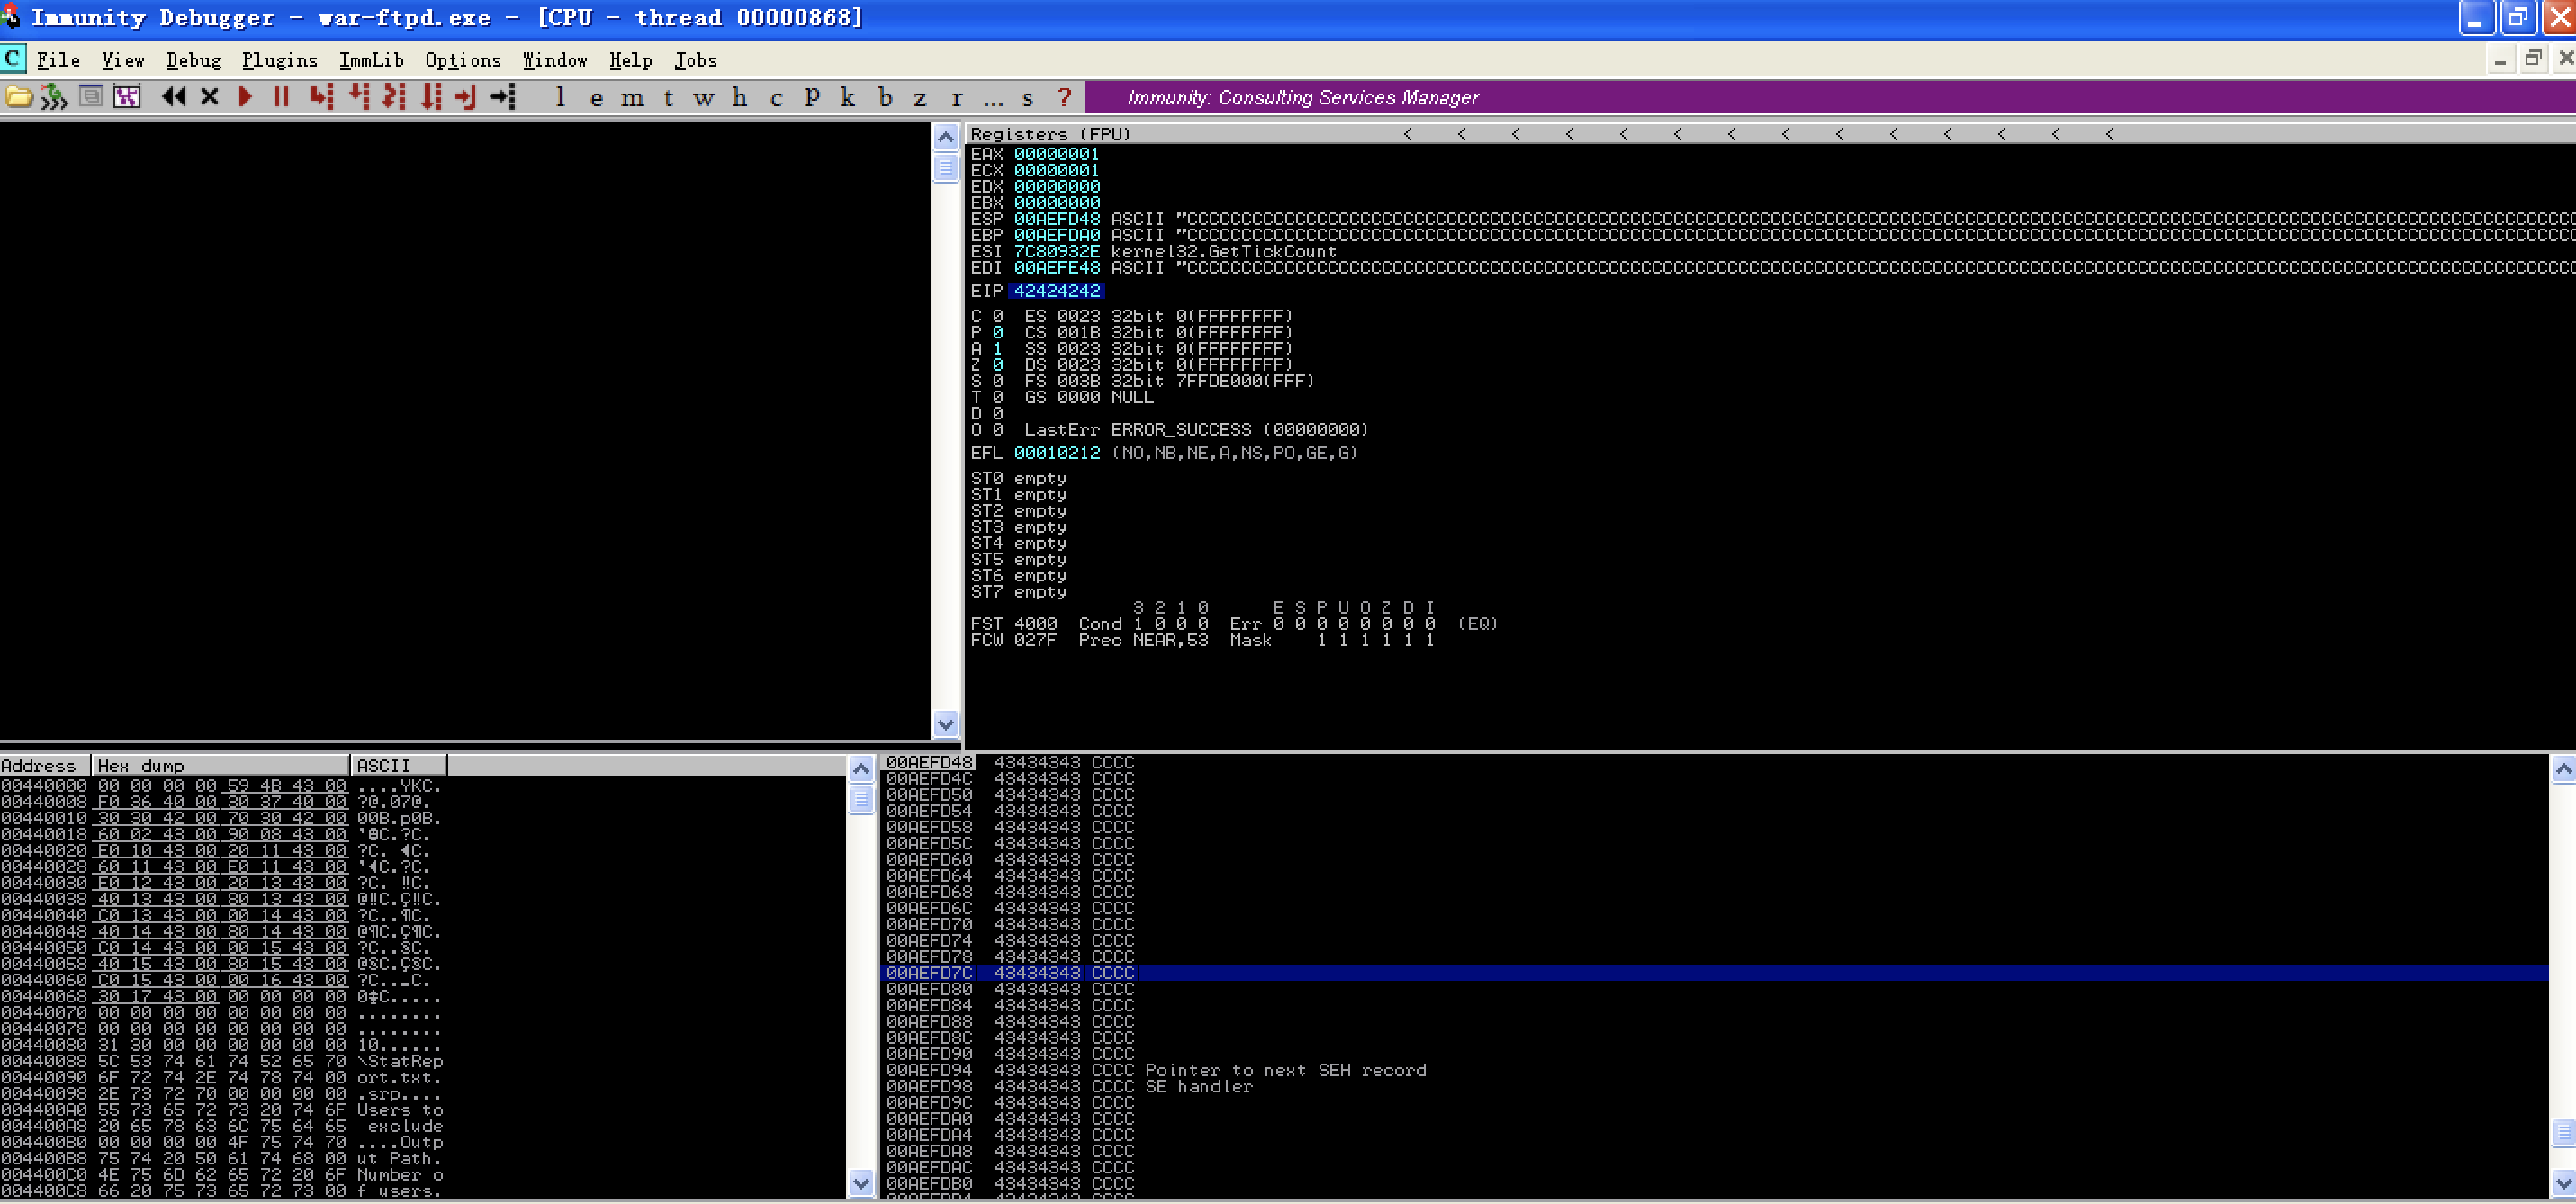The height and width of the screenshot is (1204, 2576).
Task: Show Patches window via 'p' button
Action: tap(812, 97)
